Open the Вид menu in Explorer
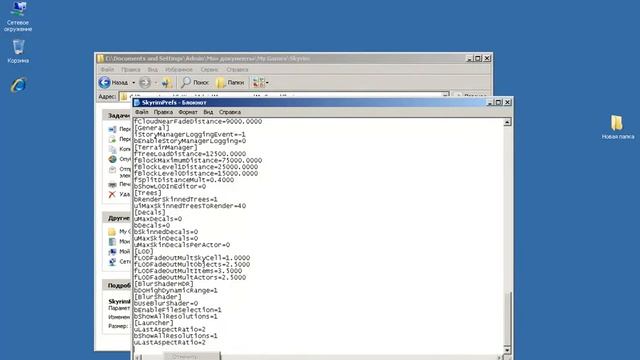Screen dimensions: 640x360 152,69
